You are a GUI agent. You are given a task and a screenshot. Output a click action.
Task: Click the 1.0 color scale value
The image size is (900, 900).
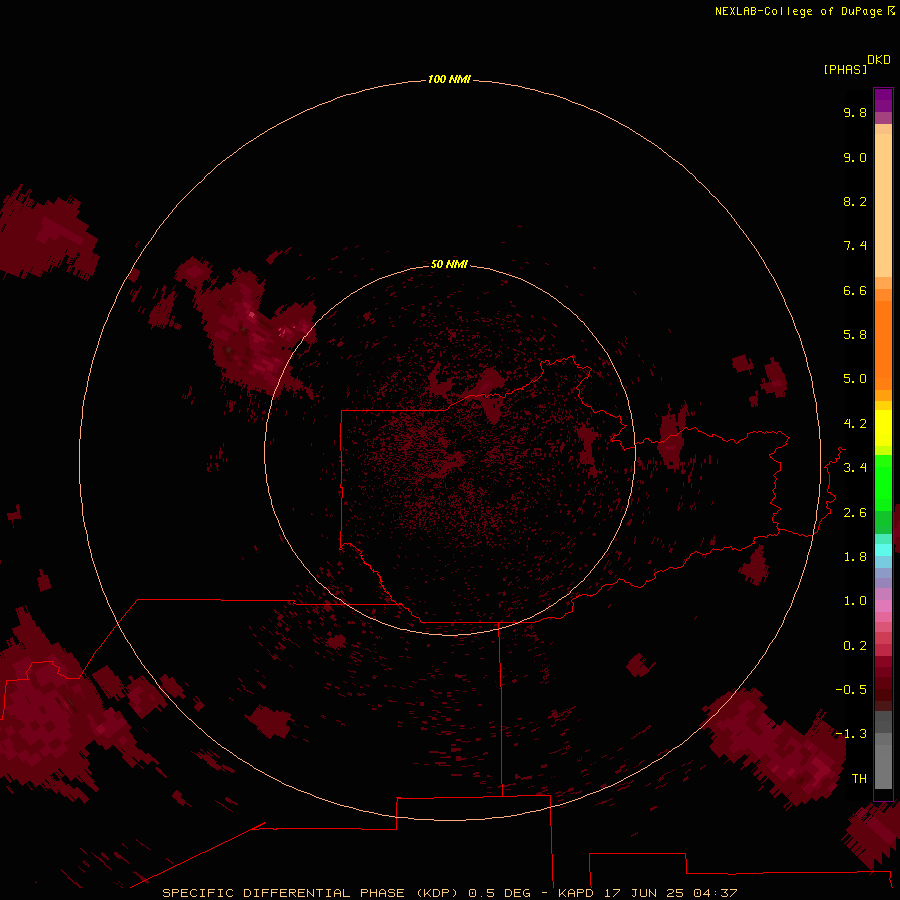855,601
